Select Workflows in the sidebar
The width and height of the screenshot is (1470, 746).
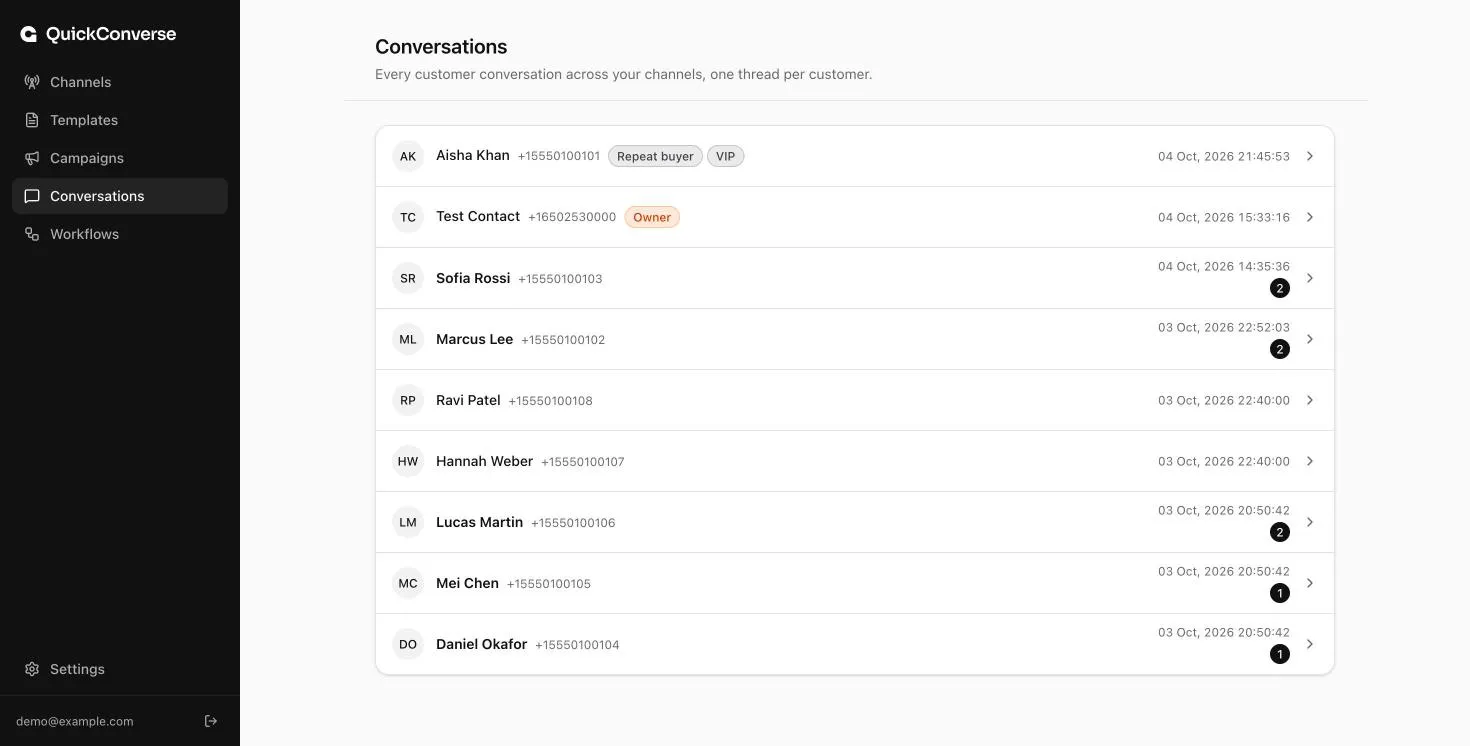point(120,234)
